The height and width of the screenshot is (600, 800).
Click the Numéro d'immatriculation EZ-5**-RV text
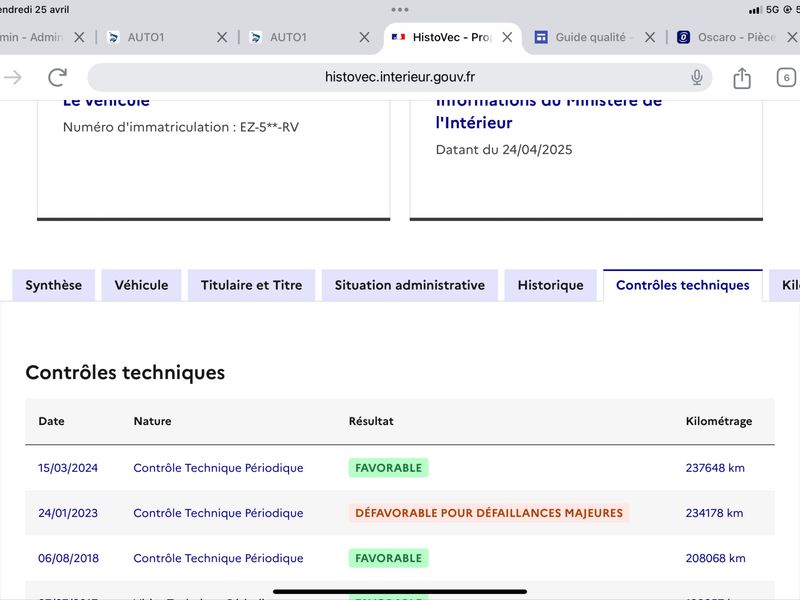tap(181, 127)
